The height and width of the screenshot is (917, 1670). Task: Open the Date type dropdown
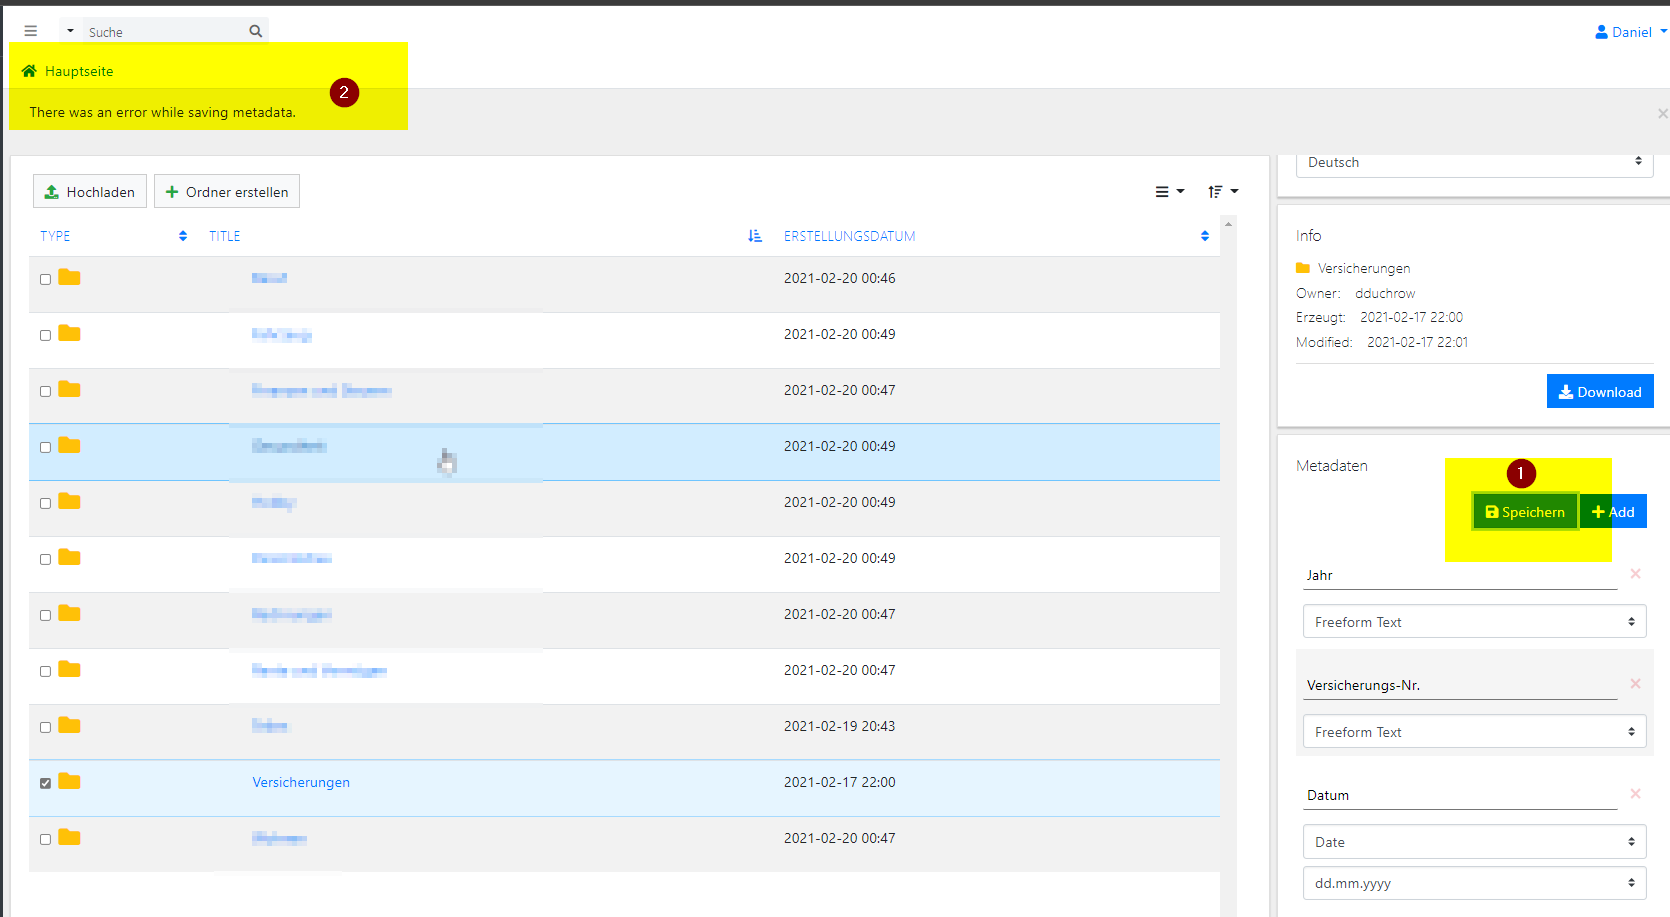click(1474, 842)
